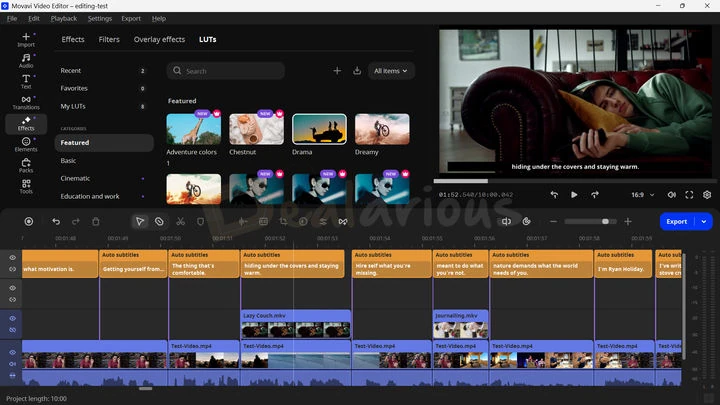Enter fullscreen preview mode
720x405 pixels.
[x=690, y=194]
